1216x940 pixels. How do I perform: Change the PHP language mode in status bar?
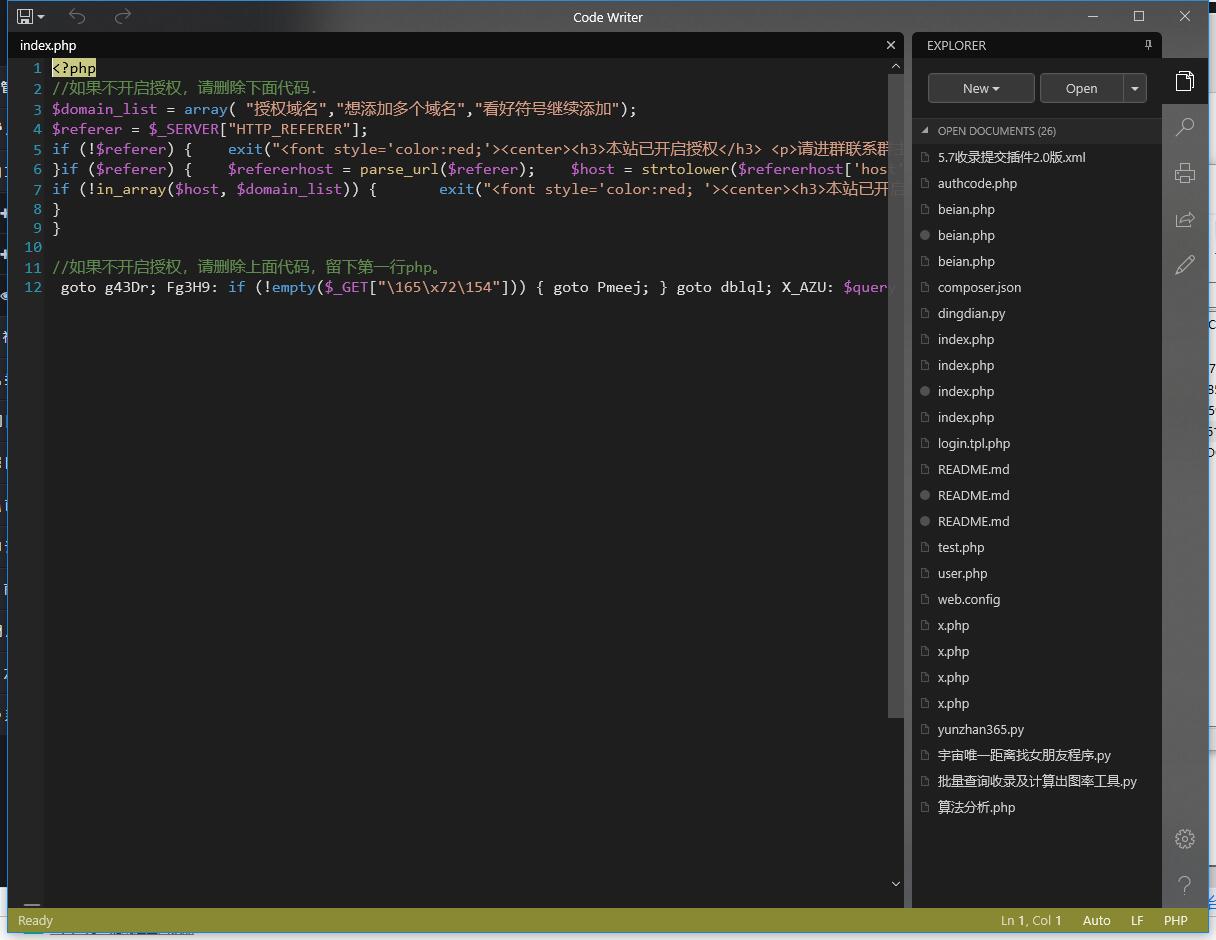pyautogui.click(x=1175, y=921)
